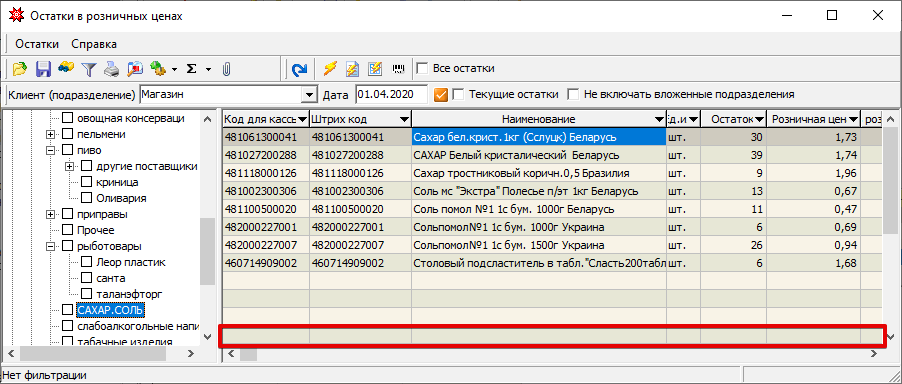
Task: Click barcode cell 481100500020 in Штрих код
Action: [x=361, y=209]
